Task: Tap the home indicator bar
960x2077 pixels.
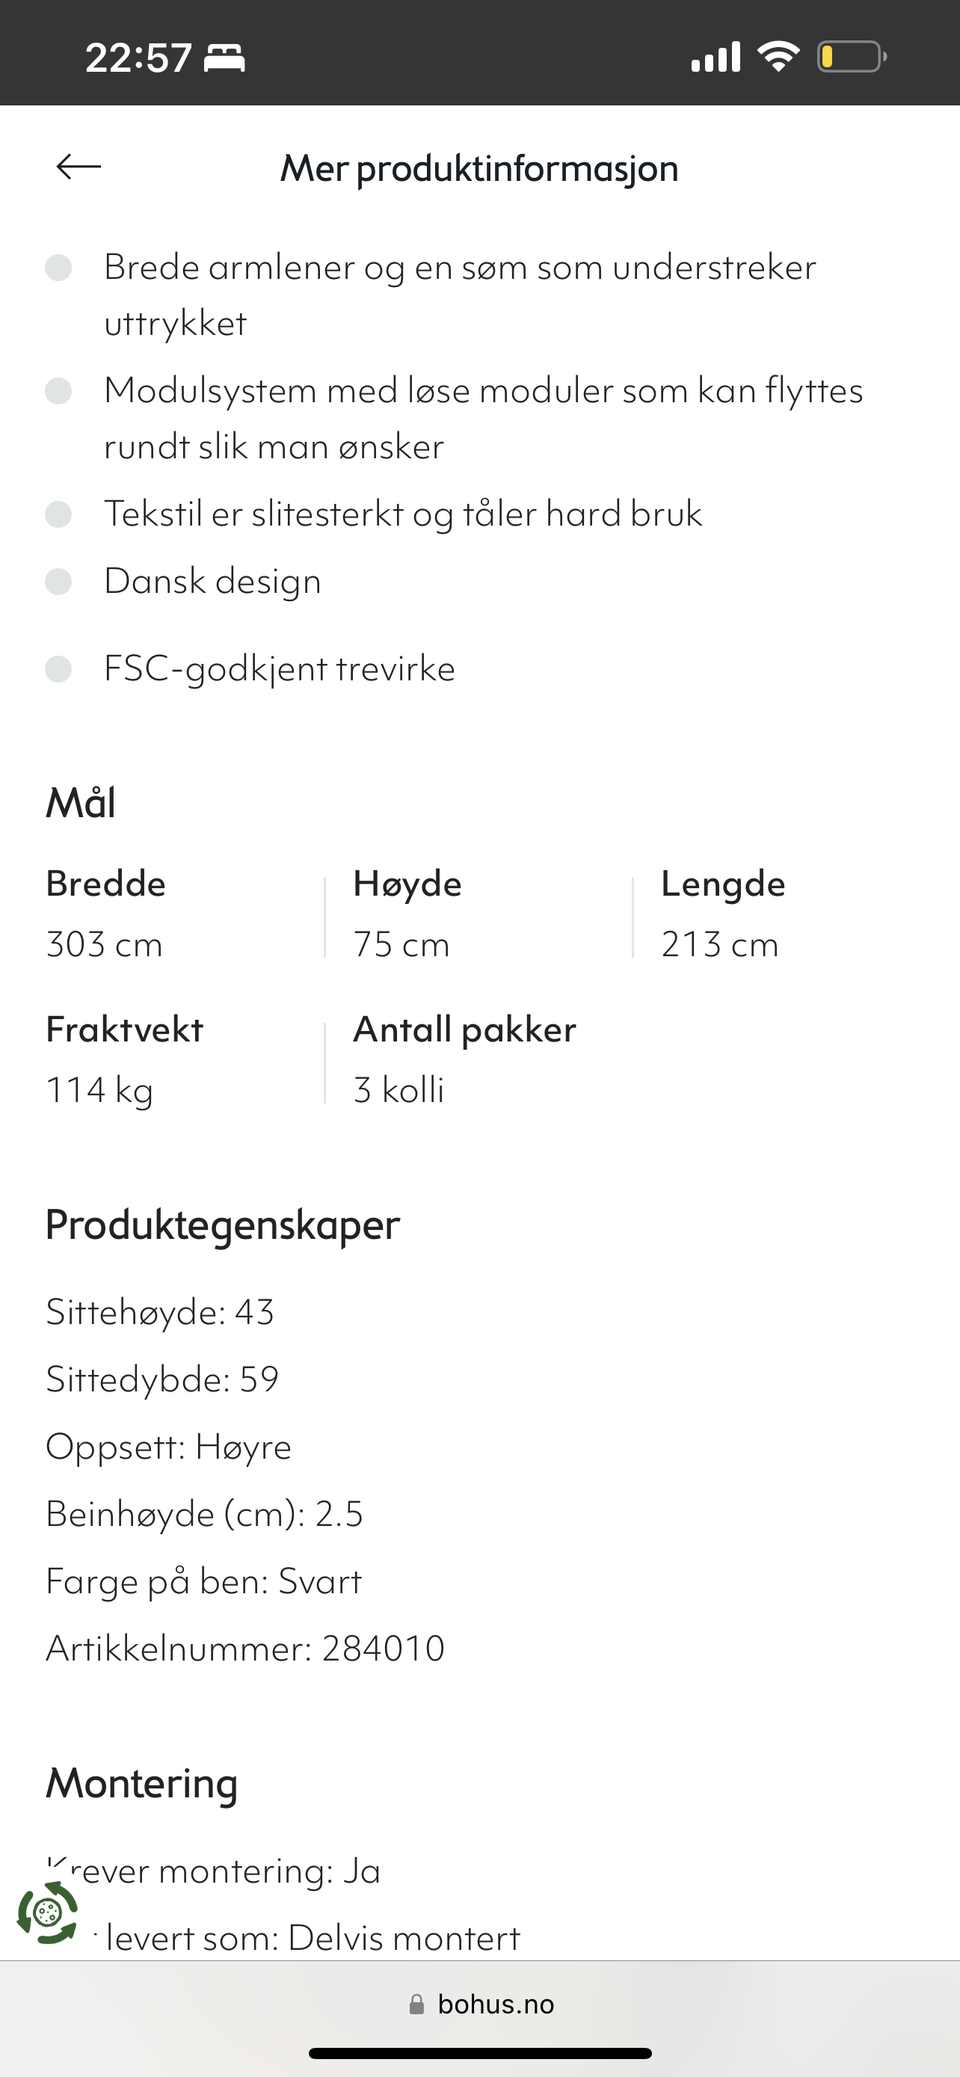Action: pyautogui.click(x=480, y=2053)
